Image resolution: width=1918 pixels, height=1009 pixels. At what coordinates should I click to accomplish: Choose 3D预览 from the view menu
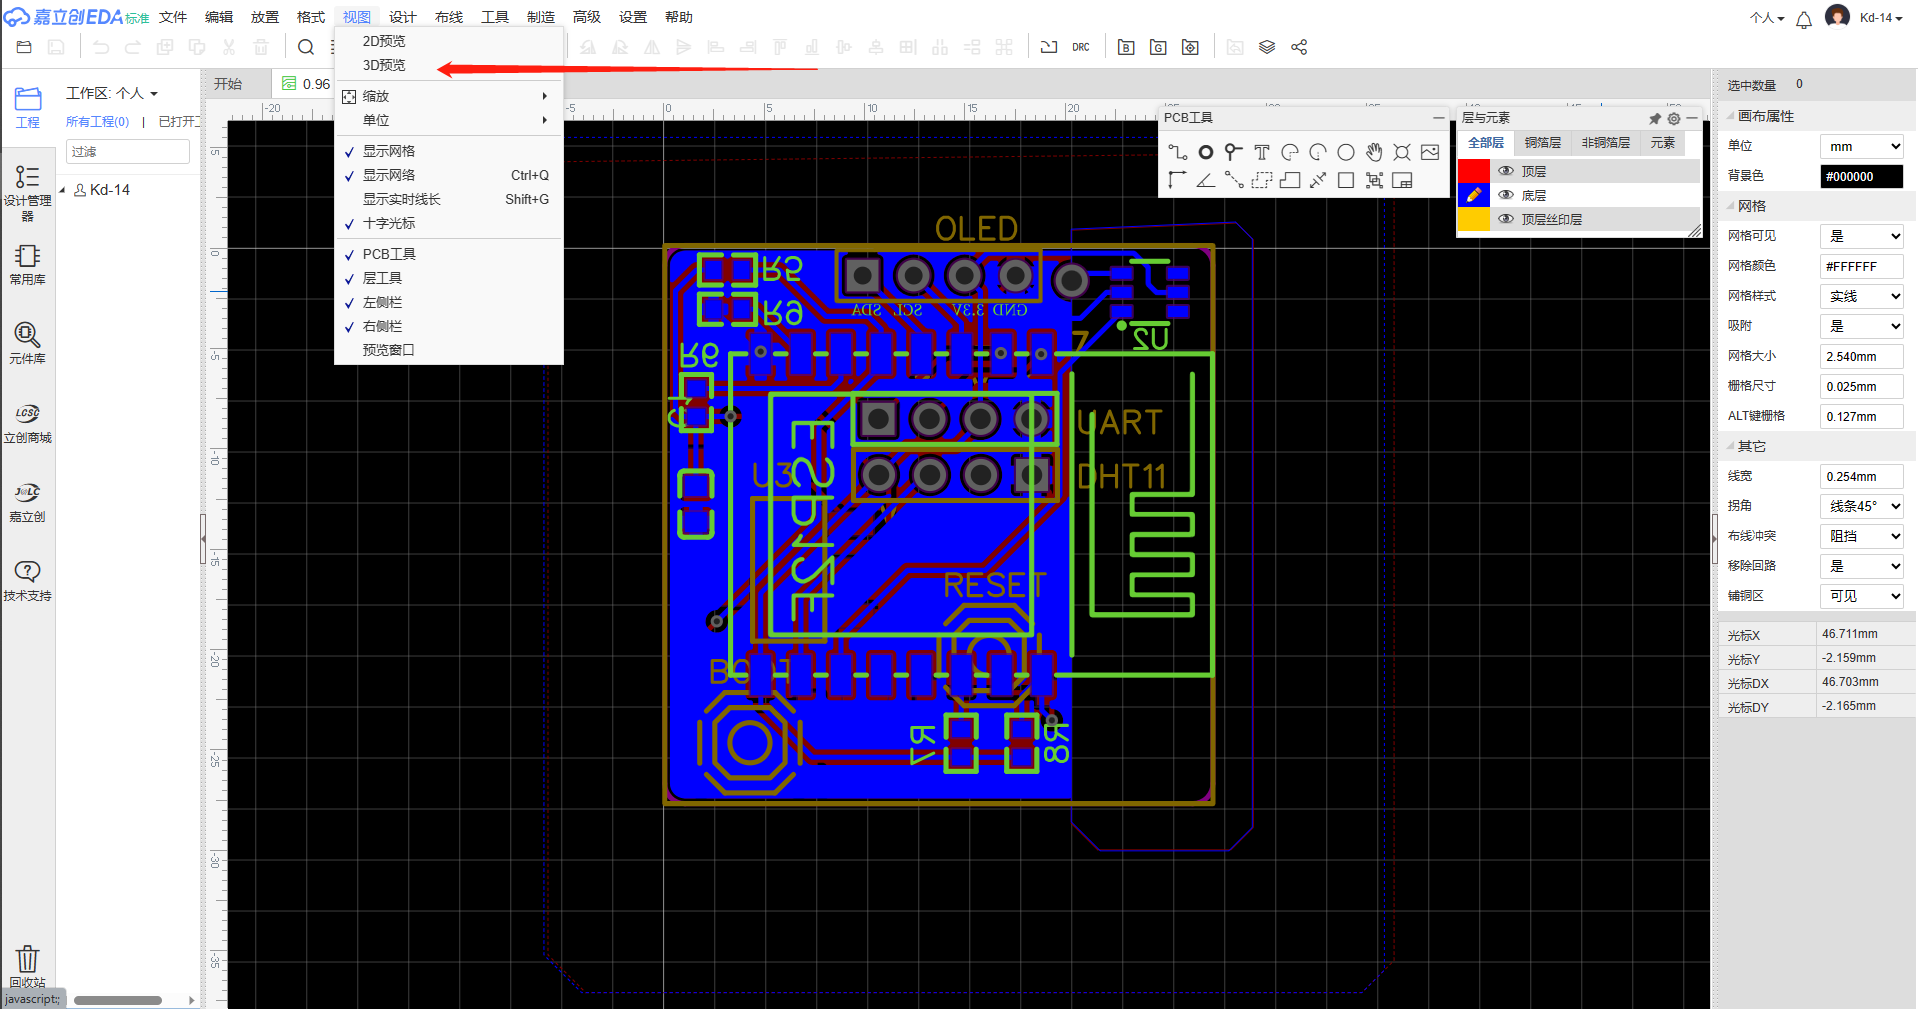coord(384,65)
